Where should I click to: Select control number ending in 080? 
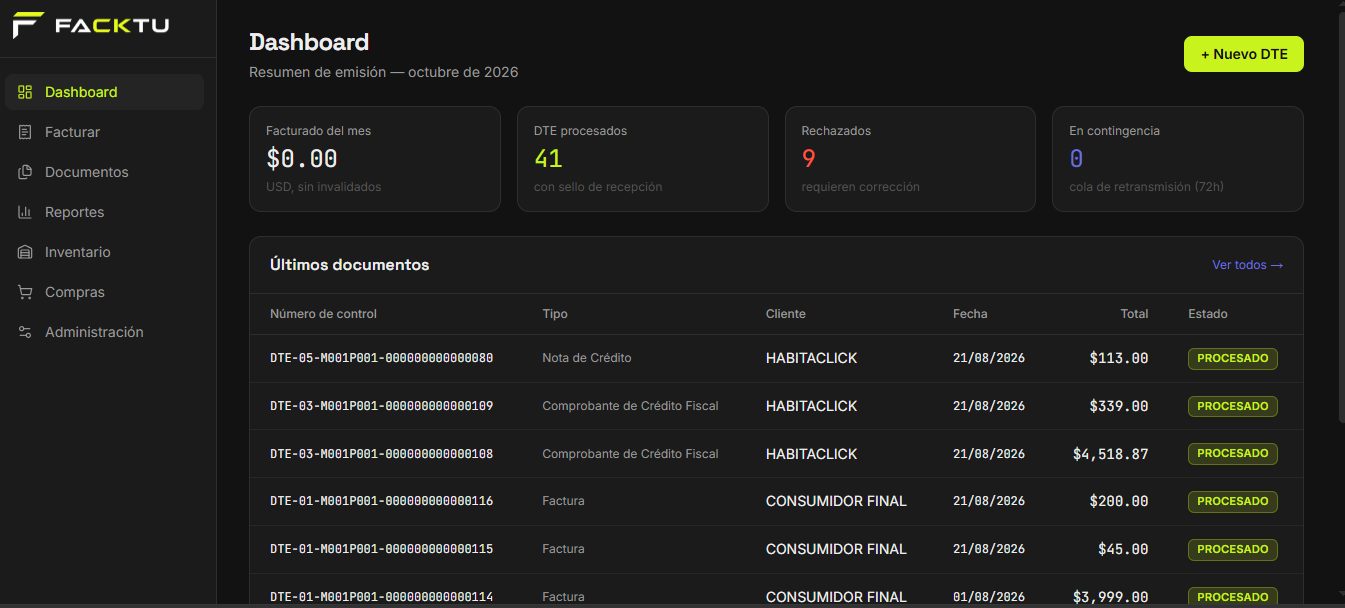382,358
